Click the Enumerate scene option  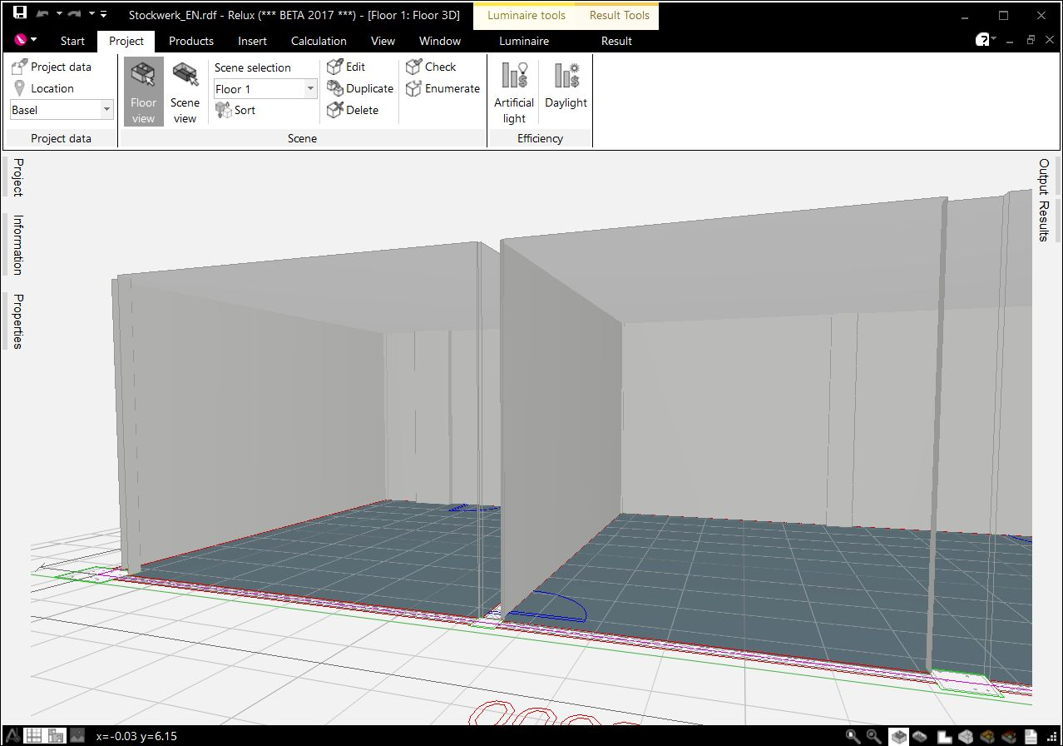(x=443, y=88)
